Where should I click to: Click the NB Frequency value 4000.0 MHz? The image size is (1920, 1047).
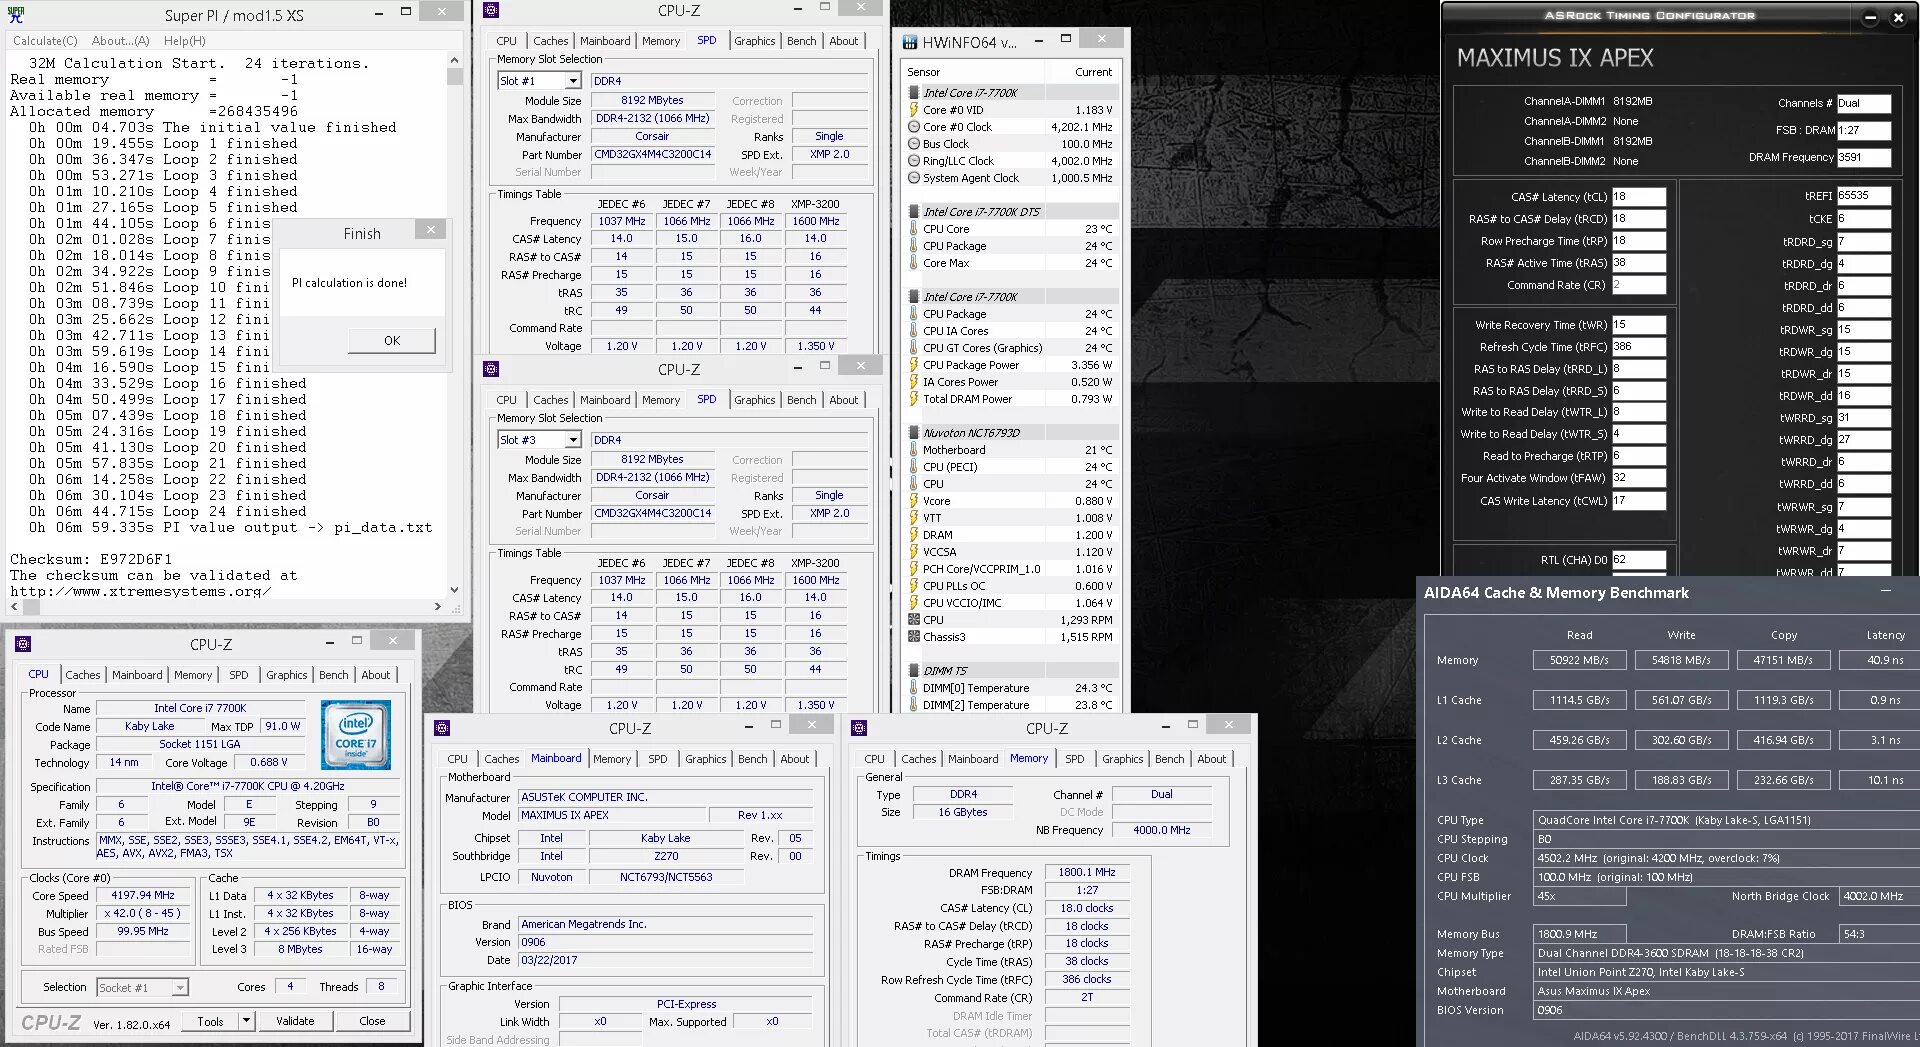pyautogui.click(x=1162, y=830)
